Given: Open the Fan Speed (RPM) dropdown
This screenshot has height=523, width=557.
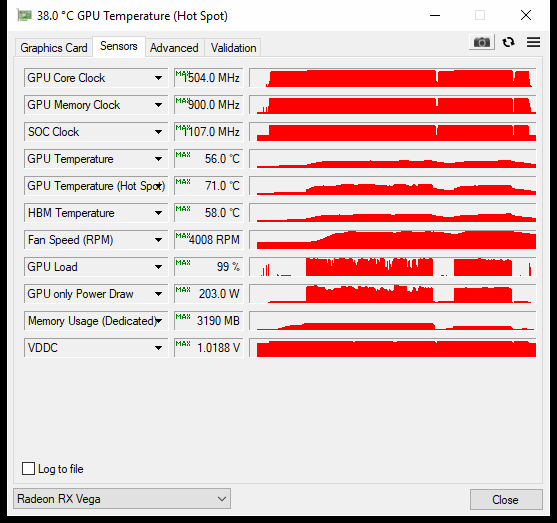Looking at the screenshot, I should [158, 240].
